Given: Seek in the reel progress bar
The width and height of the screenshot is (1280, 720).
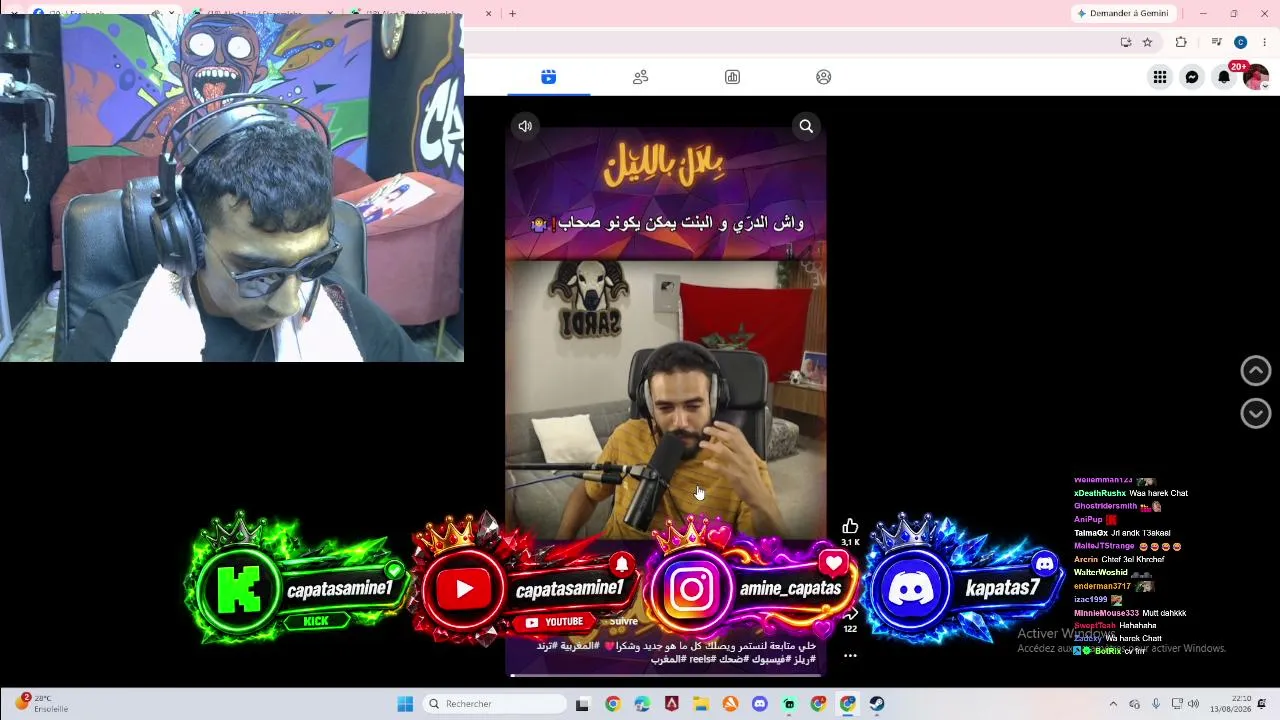Looking at the screenshot, I should [666, 675].
